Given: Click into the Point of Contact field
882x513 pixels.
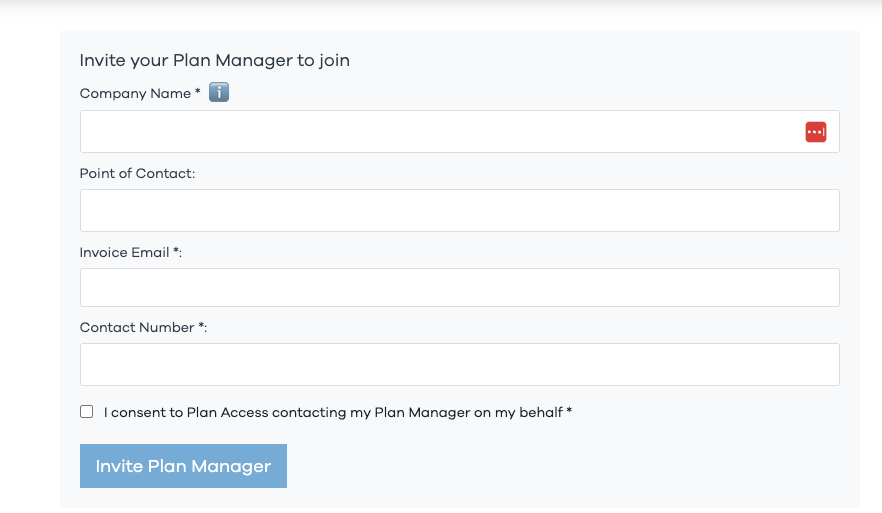Looking at the screenshot, I should pos(459,210).
